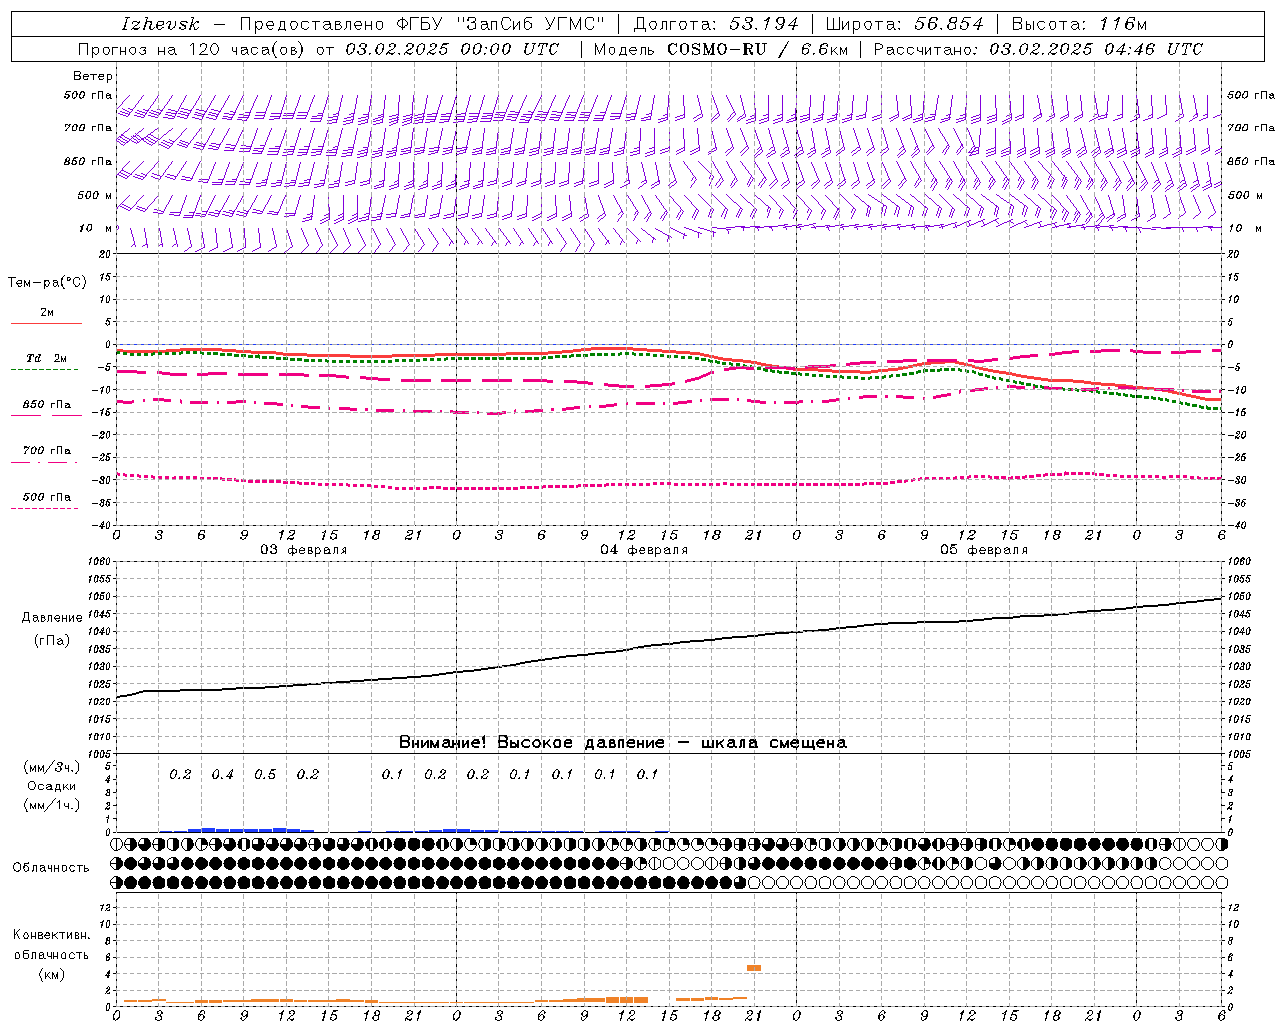Click the warning Внимание! Высокое давление — шкала смещена
1280x1024 pixels.
tap(622, 743)
